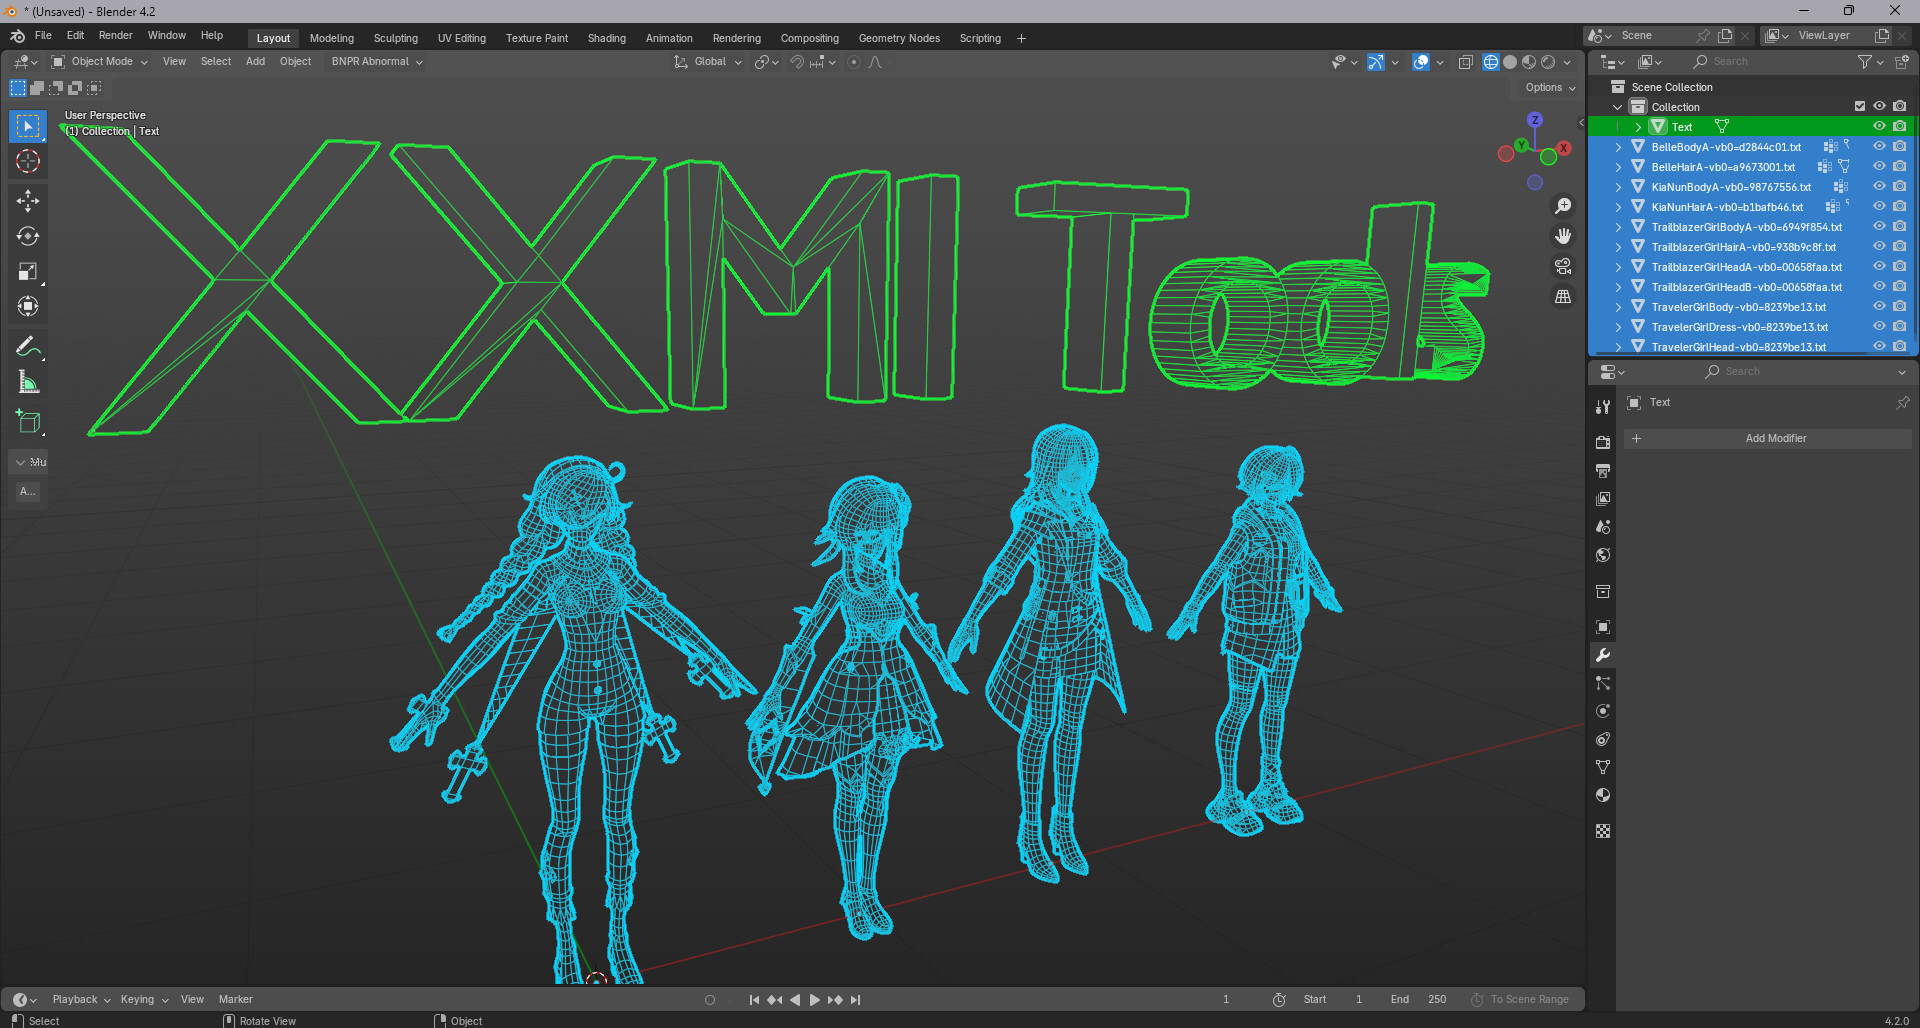The height and width of the screenshot is (1028, 1920).
Task: Hide the Text object with its eye icon
Action: click(x=1880, y=126)
